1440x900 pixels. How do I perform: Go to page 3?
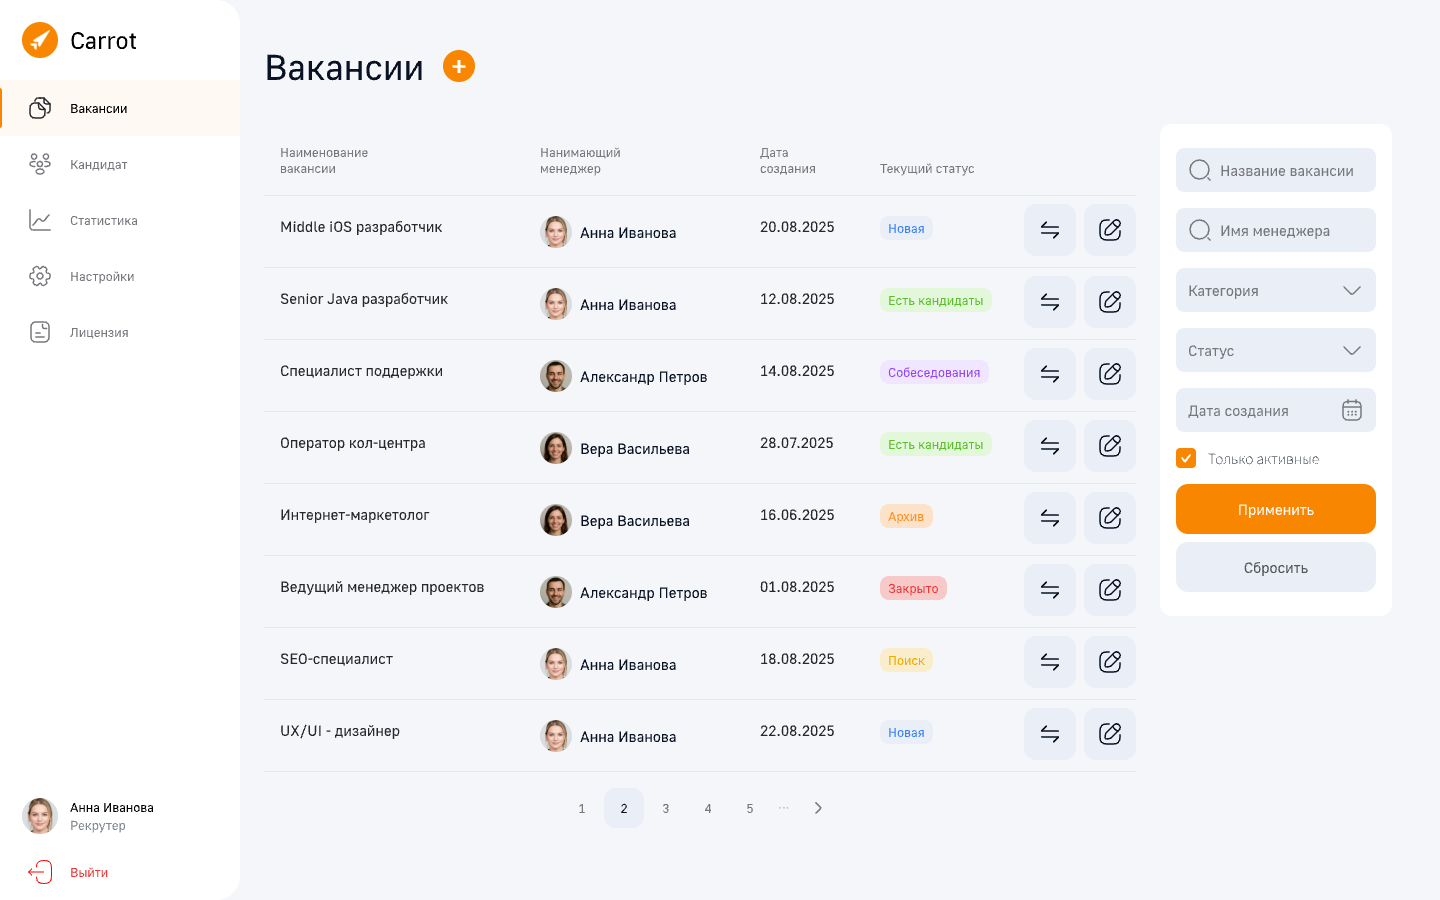coord(666,808)
